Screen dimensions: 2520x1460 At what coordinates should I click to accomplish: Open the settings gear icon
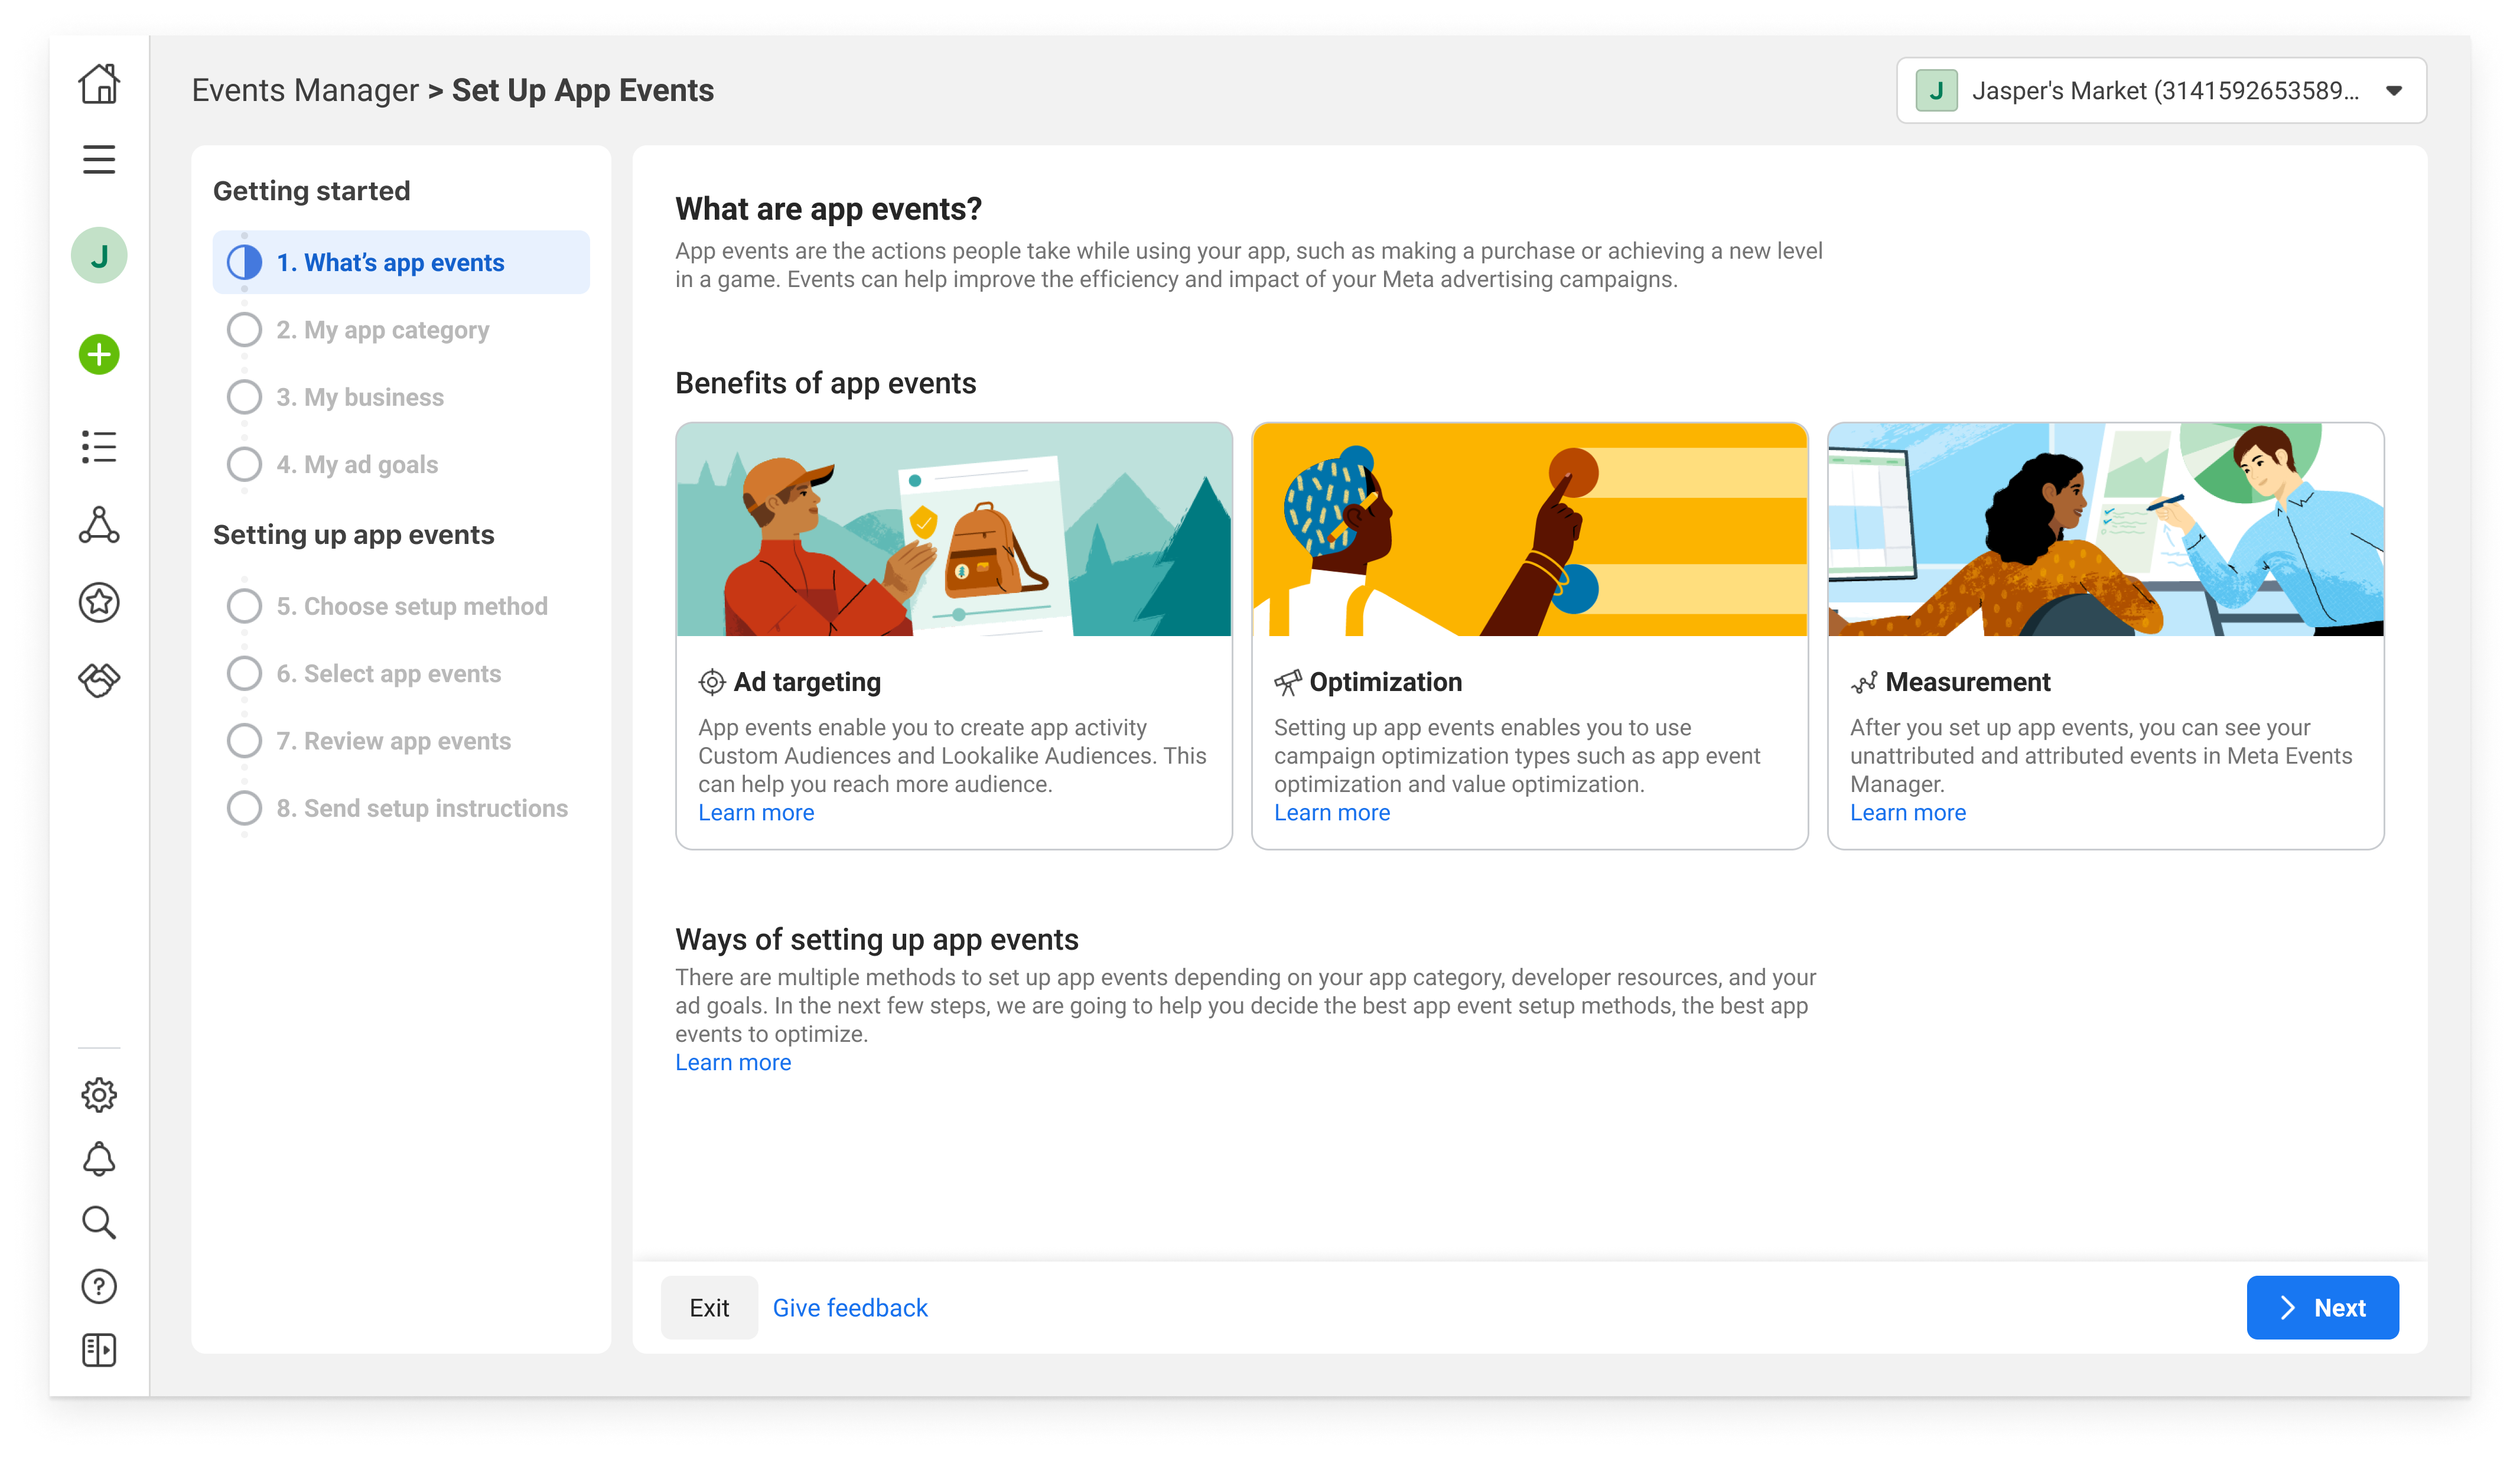[x=99, y=1095]
